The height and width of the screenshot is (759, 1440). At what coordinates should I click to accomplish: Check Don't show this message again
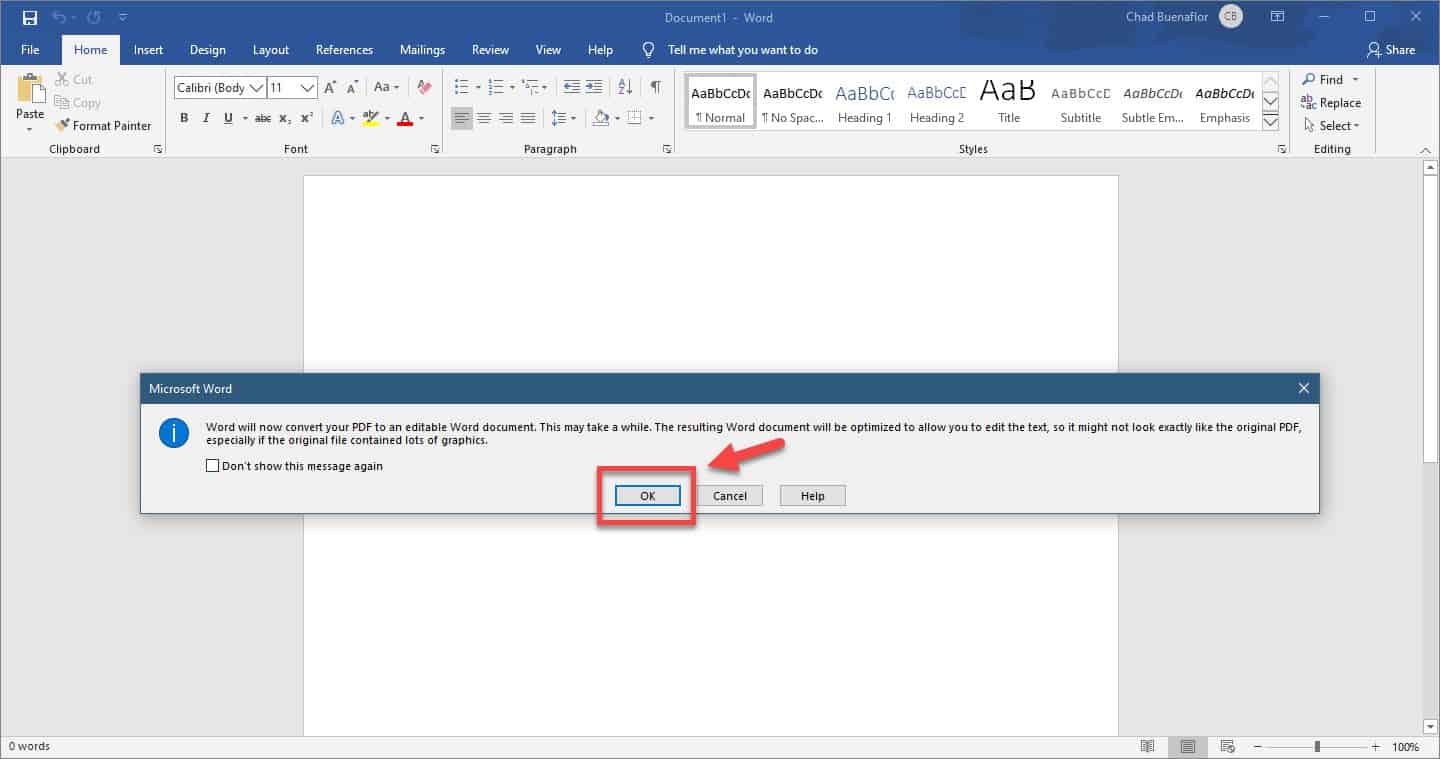tap(212, 466)
